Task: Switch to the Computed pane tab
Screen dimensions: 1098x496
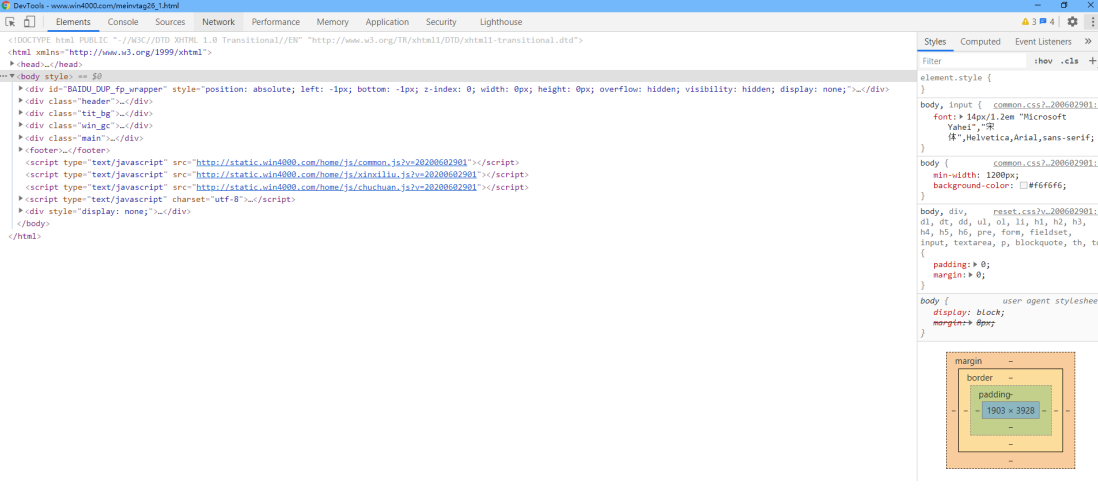Action: coord(980,42)
